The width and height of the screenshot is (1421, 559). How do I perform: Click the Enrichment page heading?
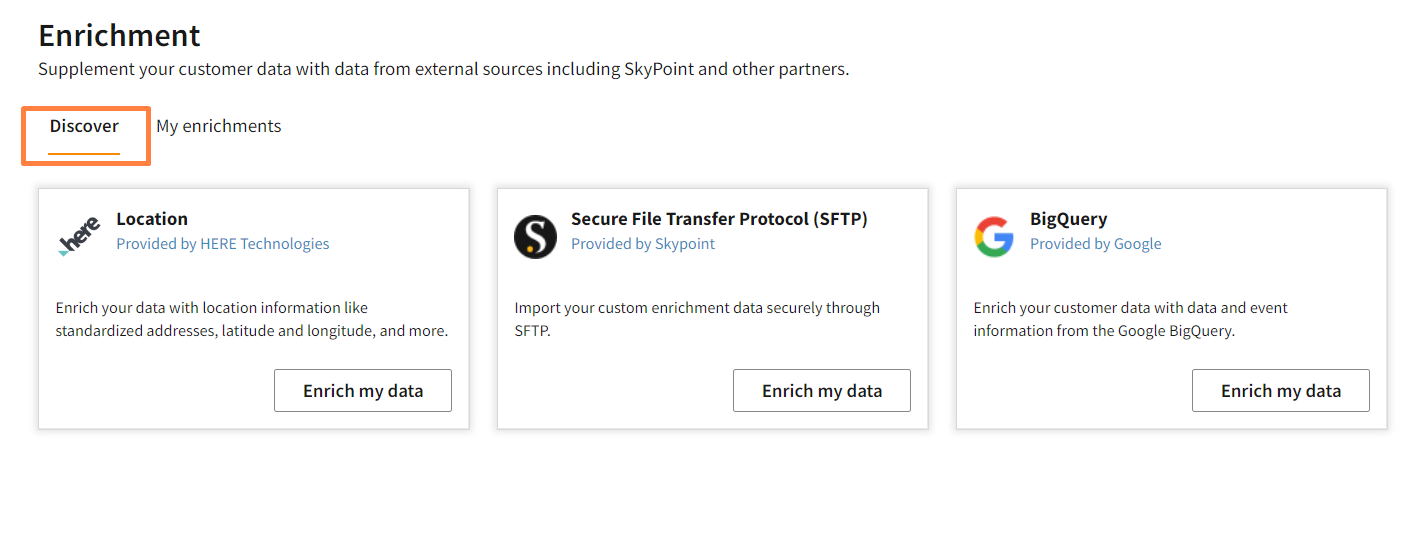tap(119, 36)
